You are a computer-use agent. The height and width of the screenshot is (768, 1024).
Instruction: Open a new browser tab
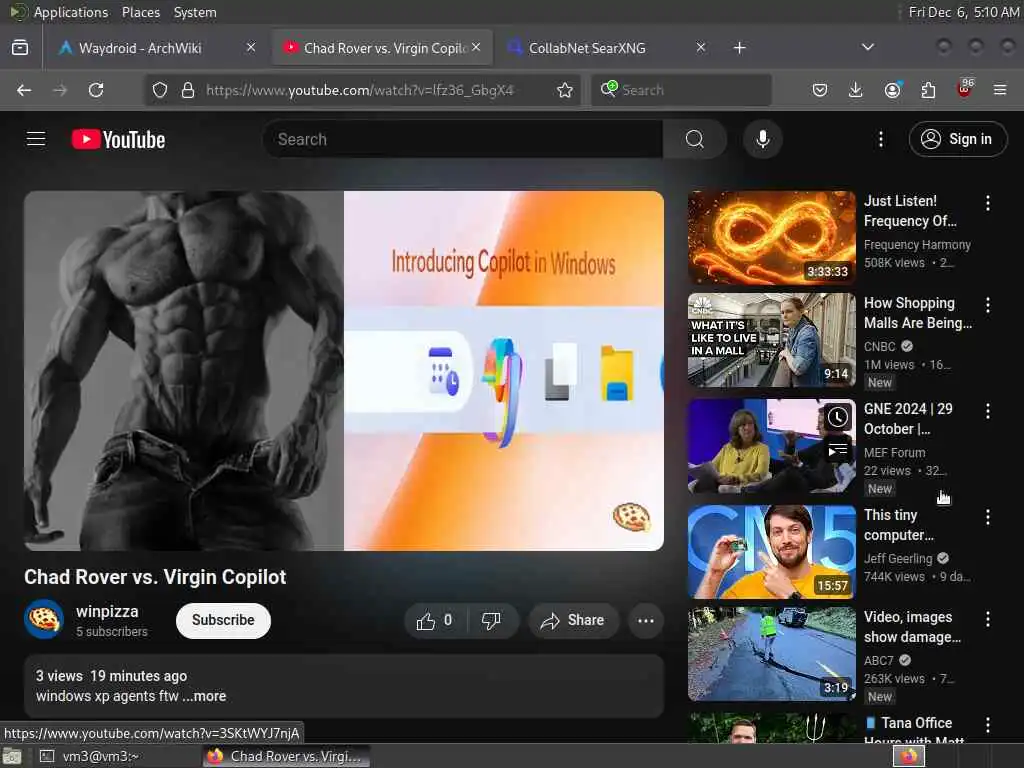739,48
